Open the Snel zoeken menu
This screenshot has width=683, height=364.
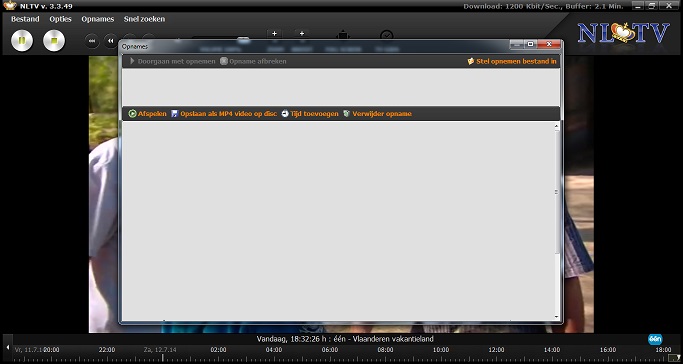tap(144, 19)
